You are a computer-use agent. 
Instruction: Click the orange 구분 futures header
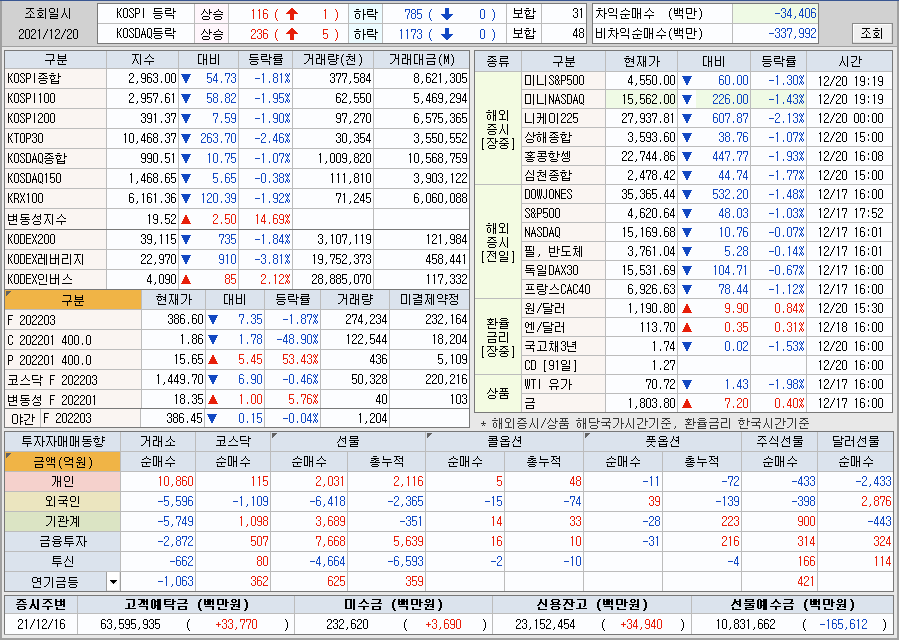73,300
